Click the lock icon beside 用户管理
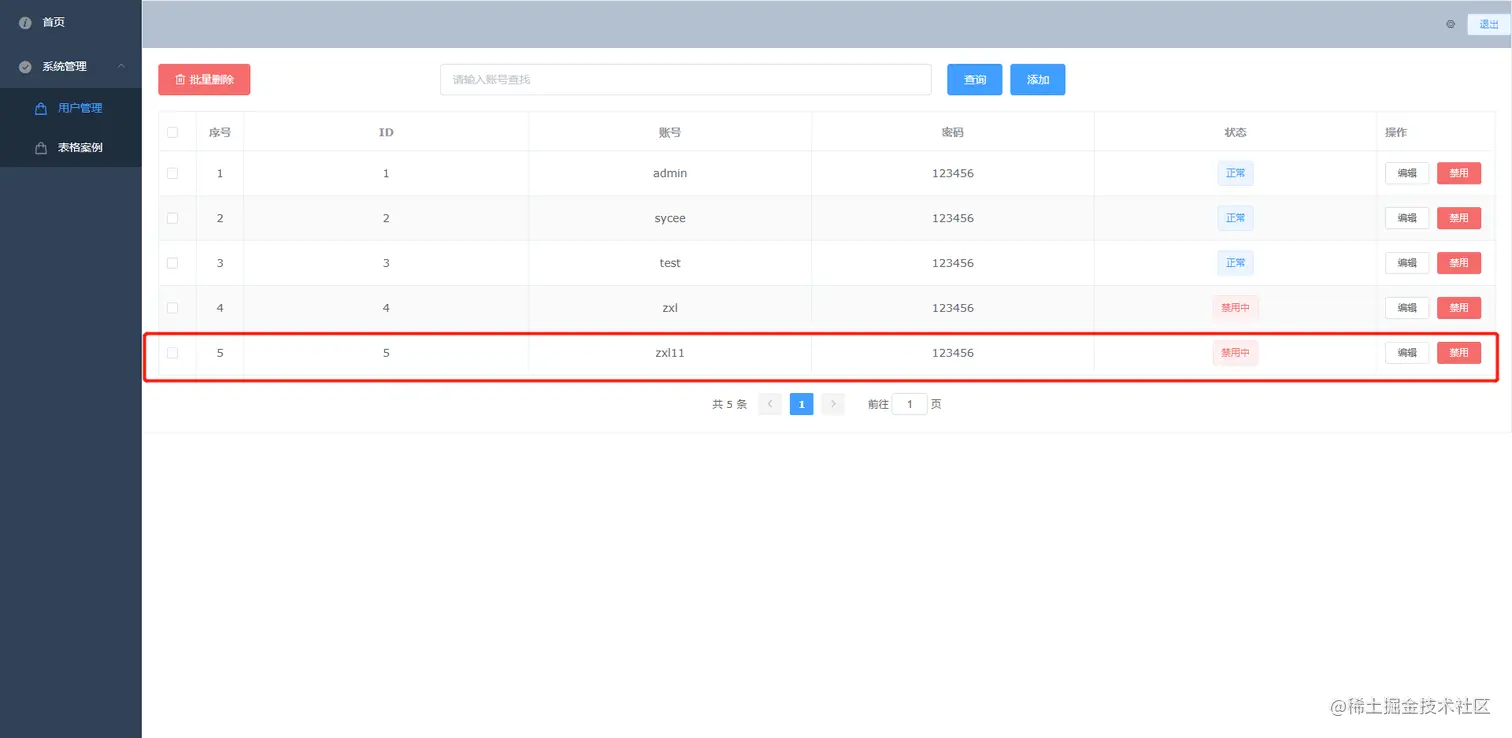The height and width of the screenshot is (738, 1512). pyautogui.click(x=41, y=108)
